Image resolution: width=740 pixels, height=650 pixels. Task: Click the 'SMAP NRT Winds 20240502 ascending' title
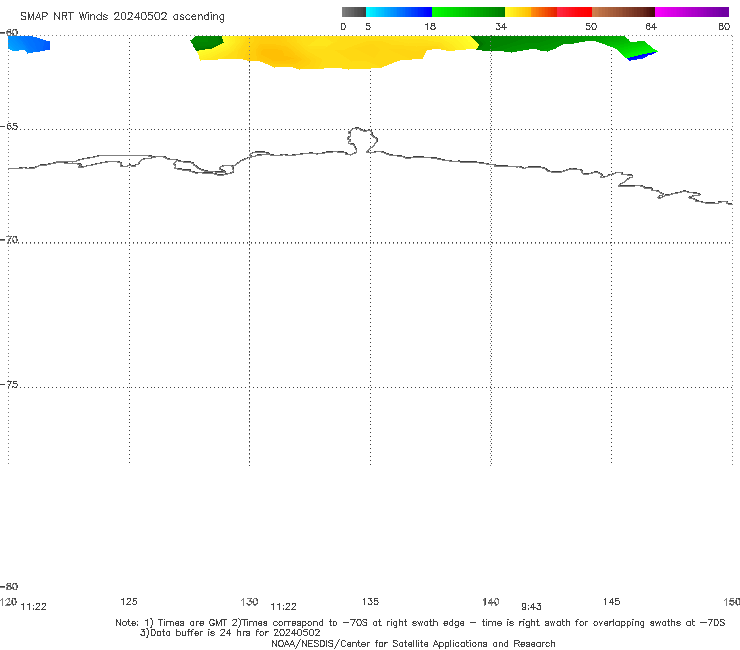pyautogui.click(x=122, y=16)
